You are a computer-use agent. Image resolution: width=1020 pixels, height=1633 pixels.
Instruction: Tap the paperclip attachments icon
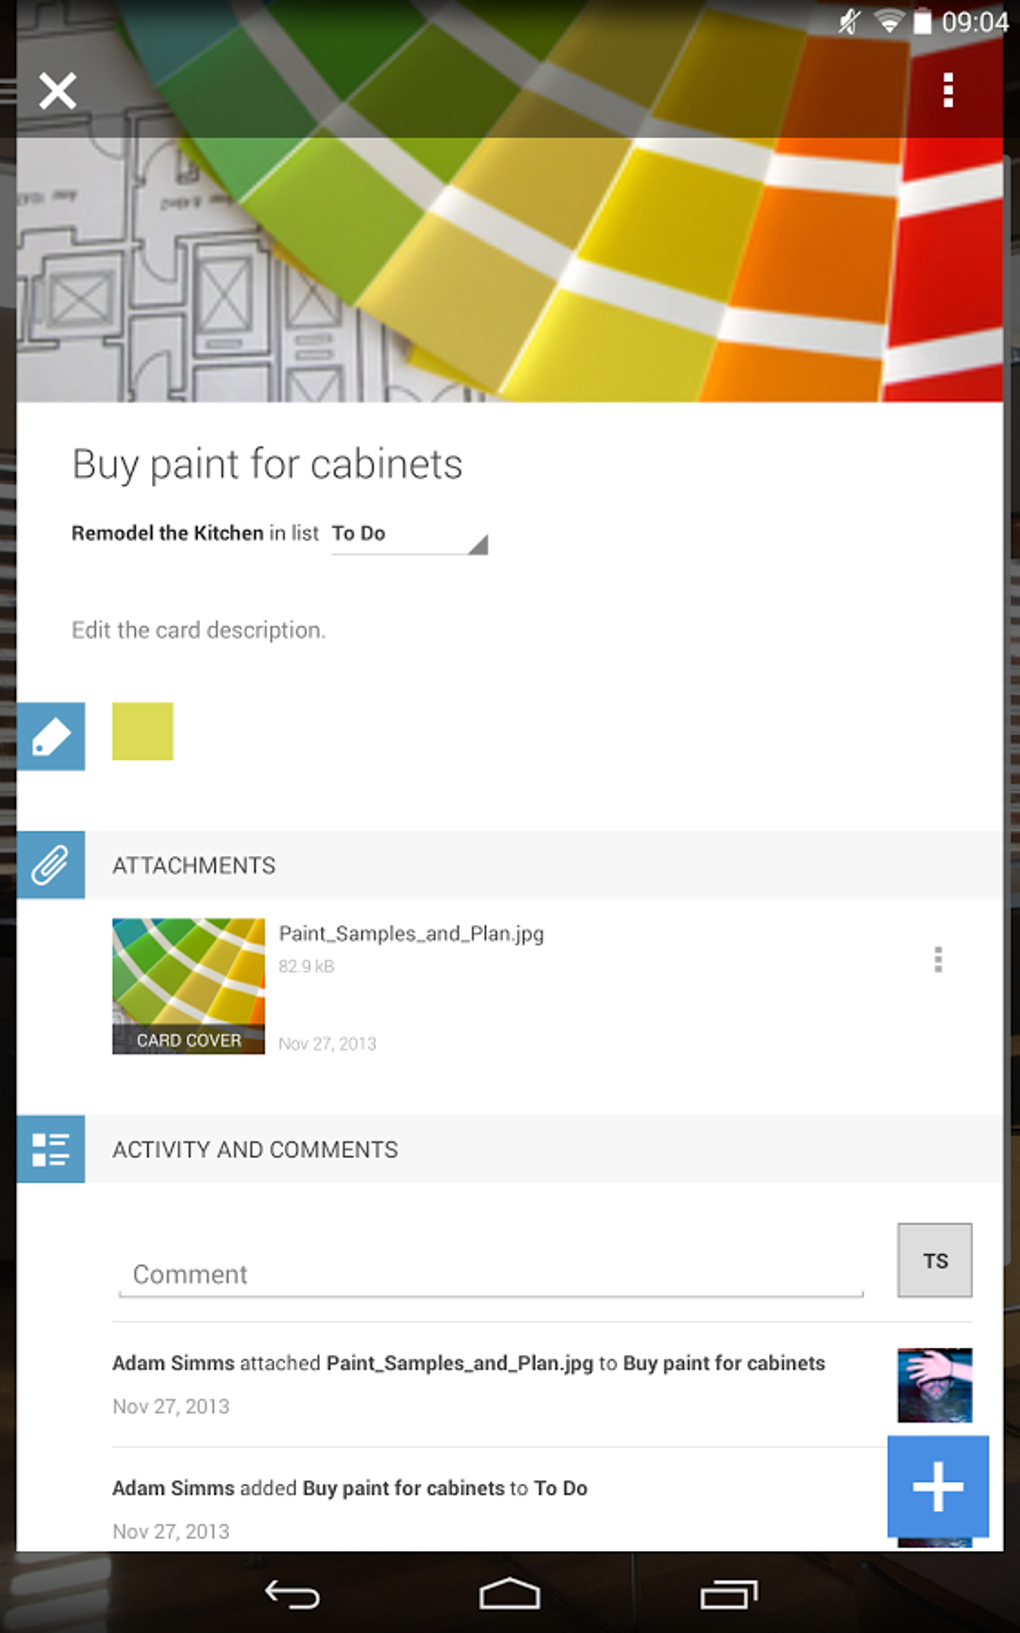[x=51, y=865]
